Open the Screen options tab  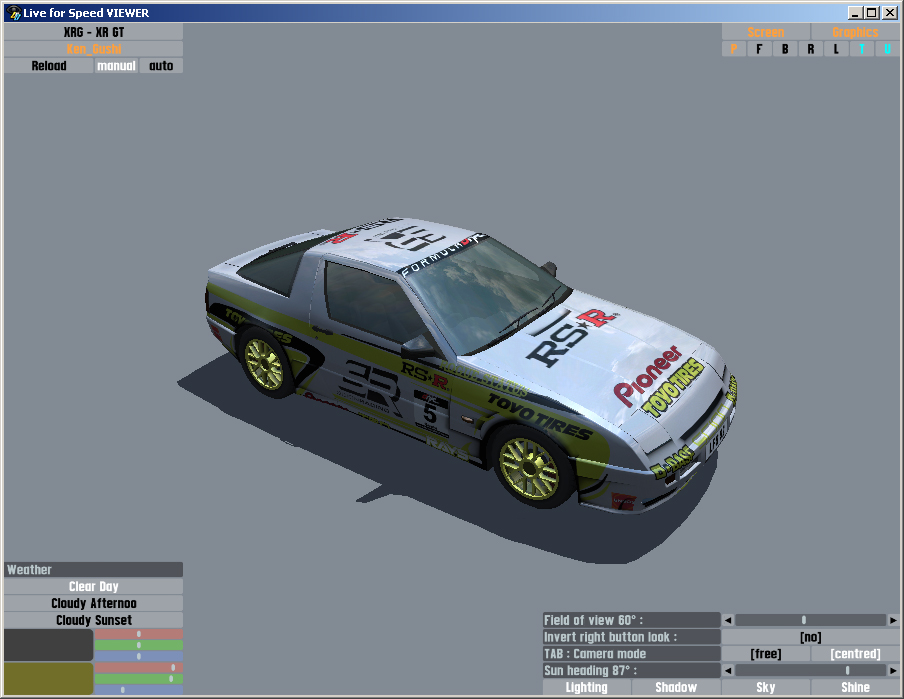tap(766, 32)
